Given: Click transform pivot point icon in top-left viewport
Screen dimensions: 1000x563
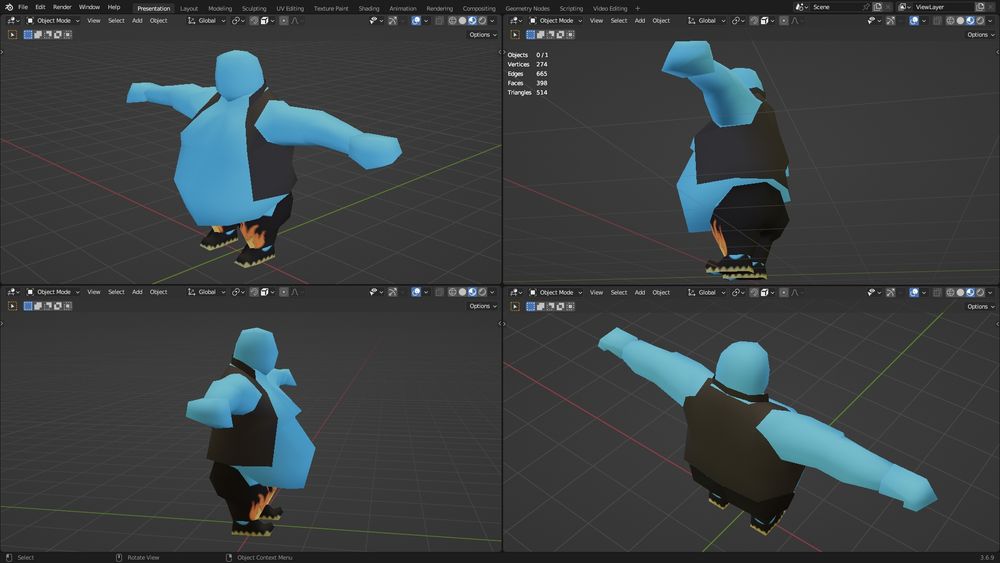Looking at the screenshot, I should coord(238,21).
